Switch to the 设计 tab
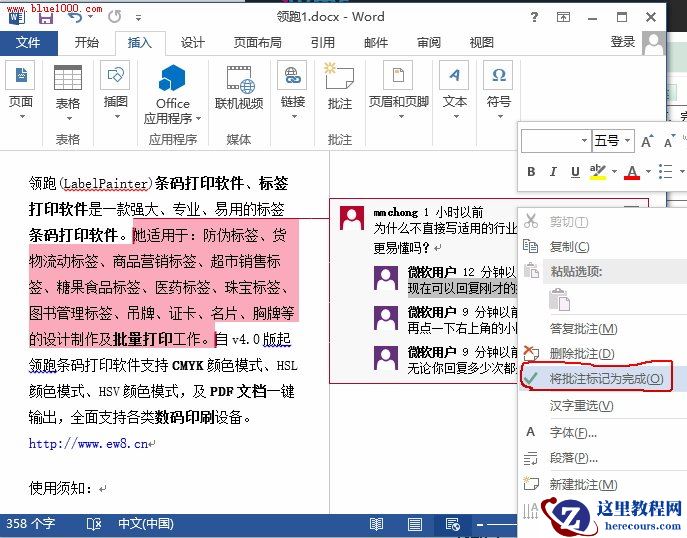The height and width of the screenshot is (538, 687). [x=192, y=42]
